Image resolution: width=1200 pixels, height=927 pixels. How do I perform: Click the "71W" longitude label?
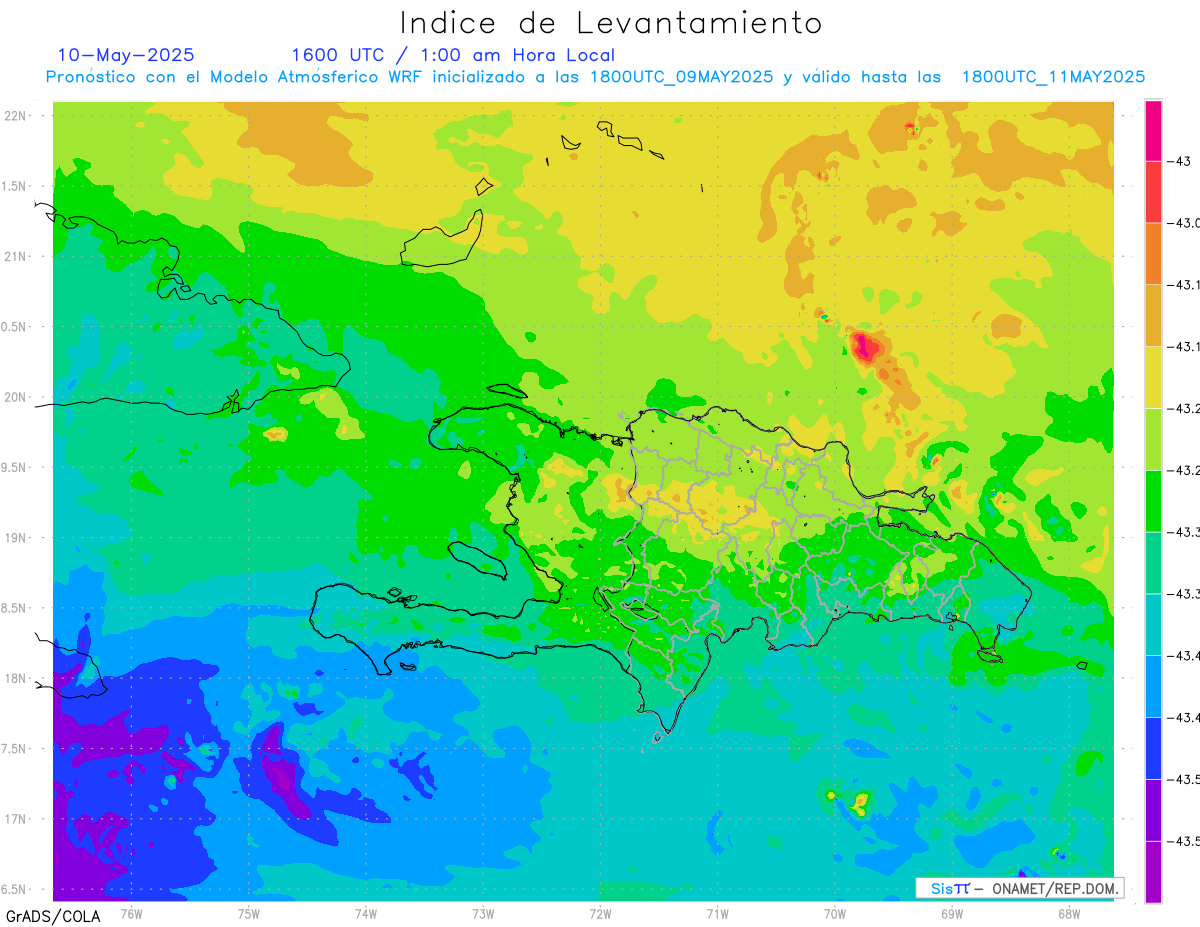717,913
